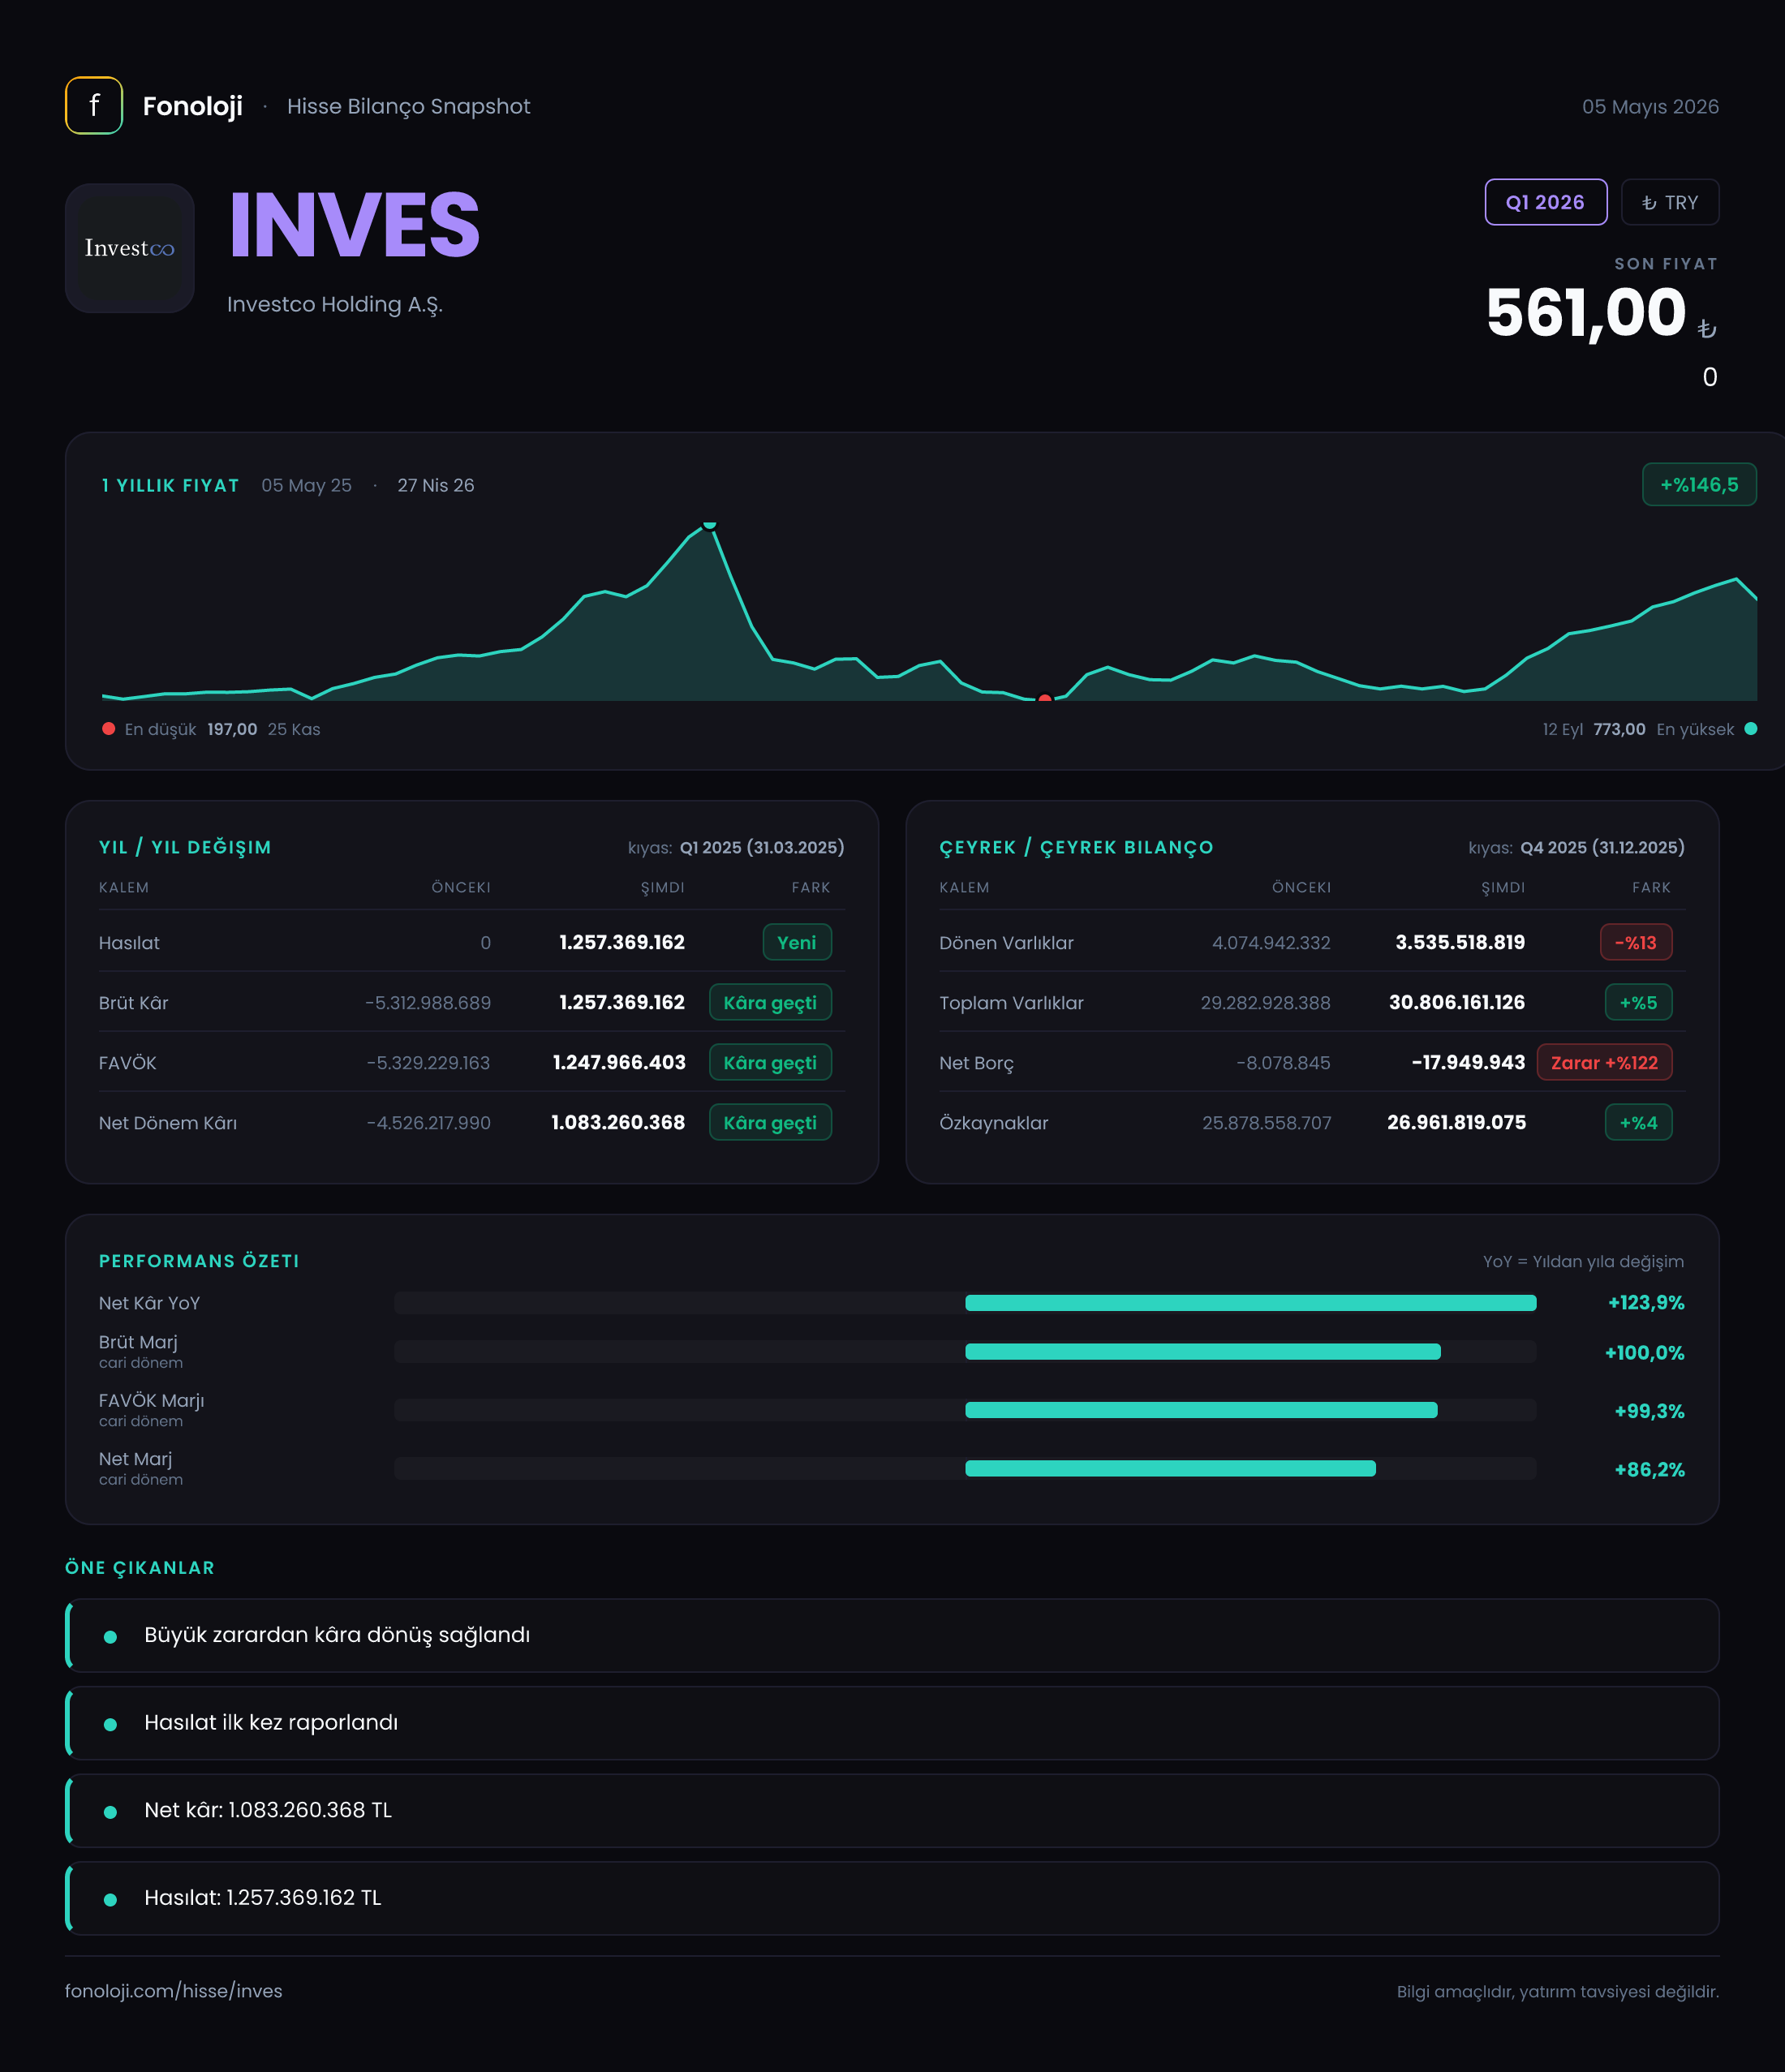Click the 773,00 highest price value
Viewport: 1785px width, 2072px height.
pos(1618,729)
